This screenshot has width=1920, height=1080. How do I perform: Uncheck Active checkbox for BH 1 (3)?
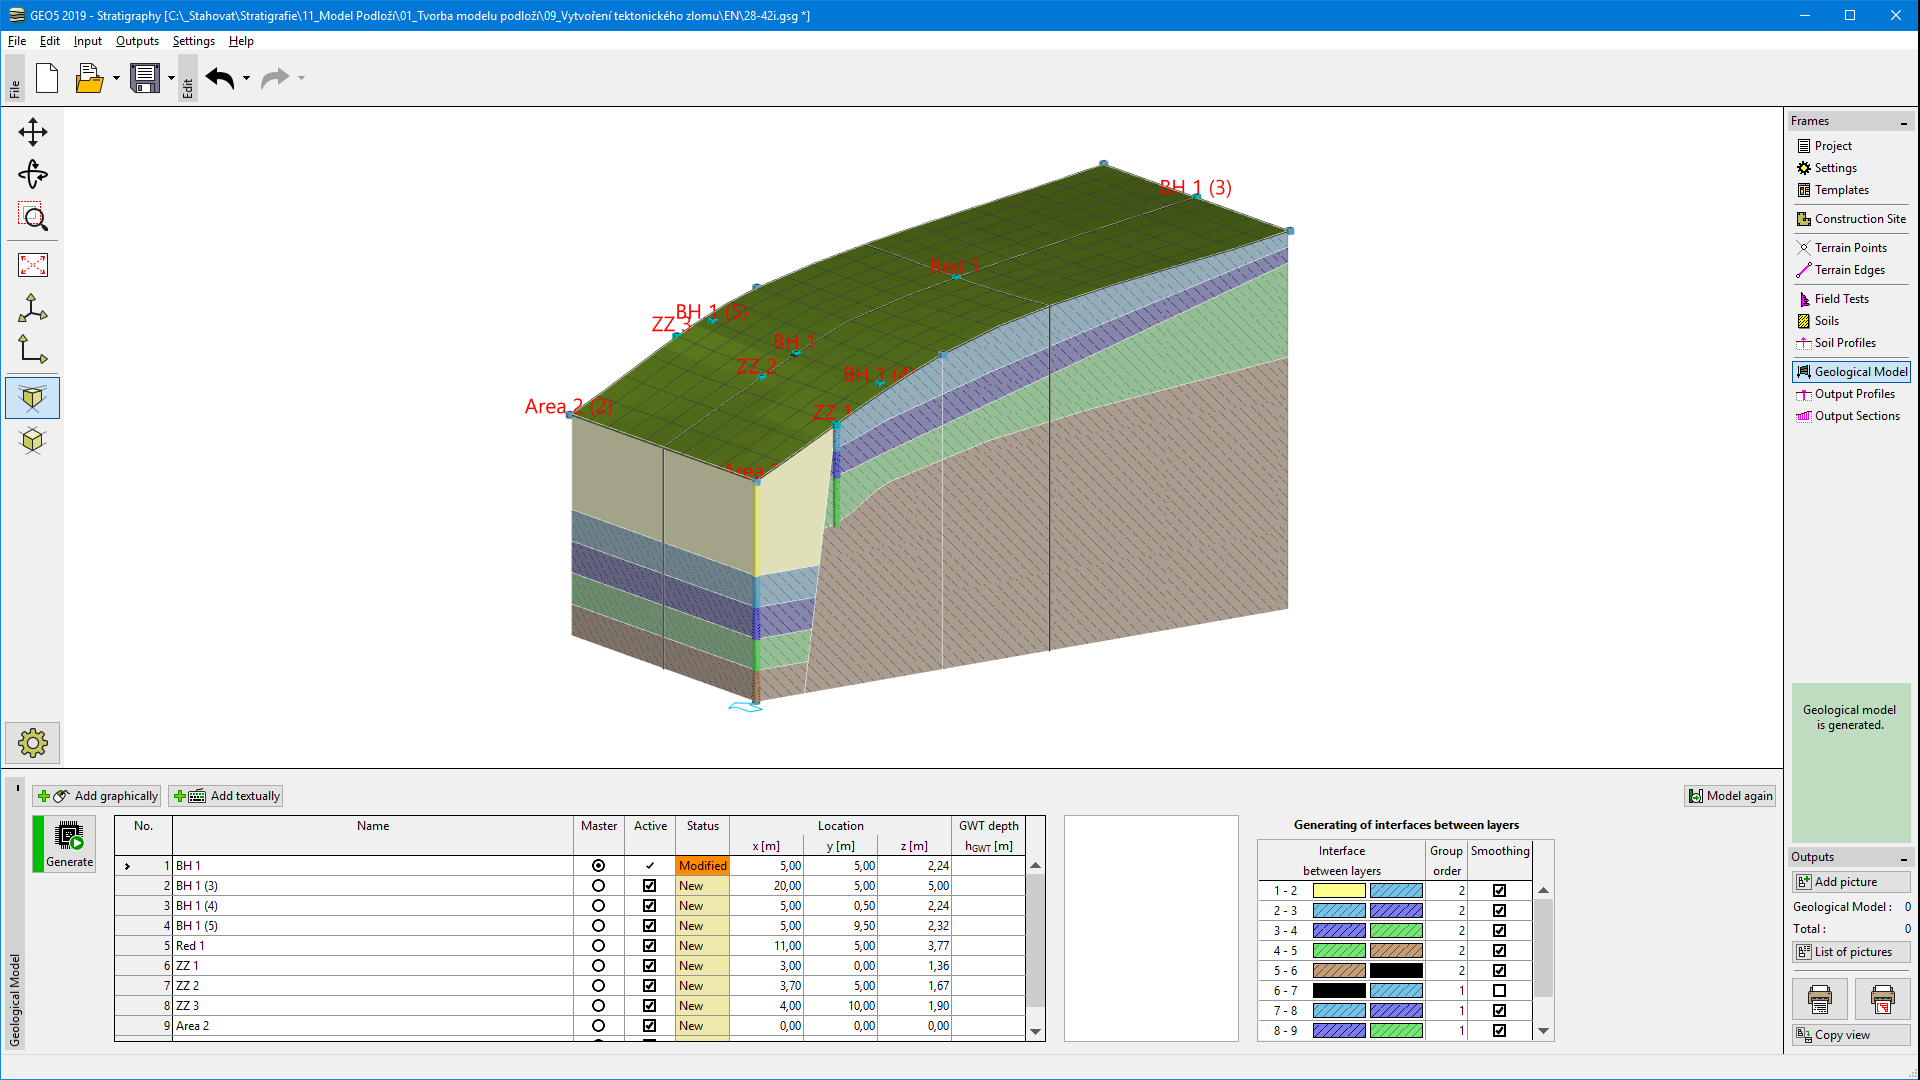649,886
